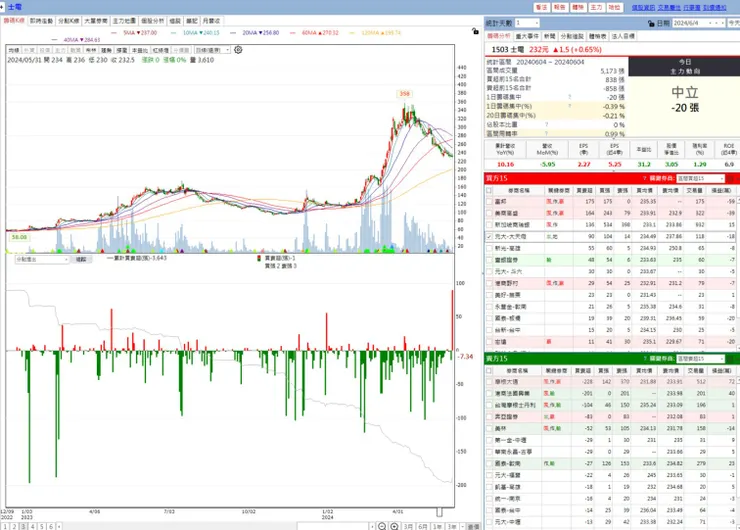Open the 主力地圖 tab
The height and width of the screenshot is (530, 740).
click(x=124, y=21)
